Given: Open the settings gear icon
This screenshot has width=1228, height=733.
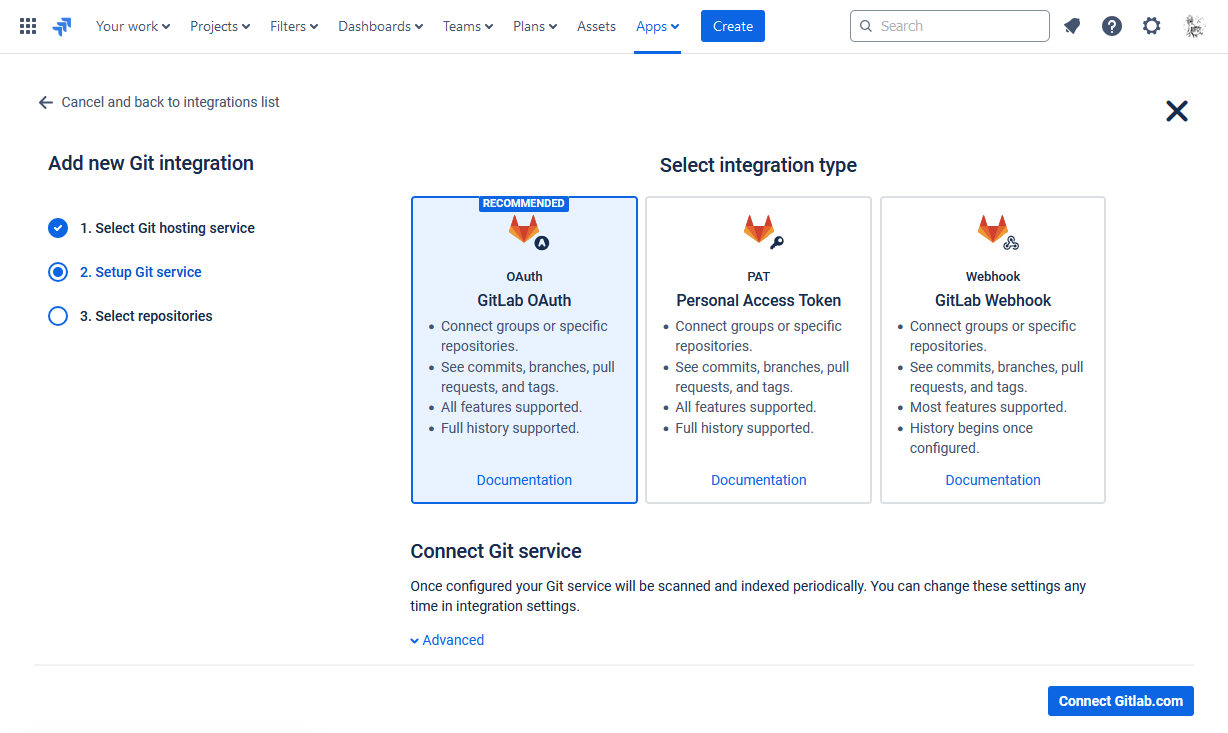Looking at the screenshot, I should pyautogui.click(x=1152, y=26).
